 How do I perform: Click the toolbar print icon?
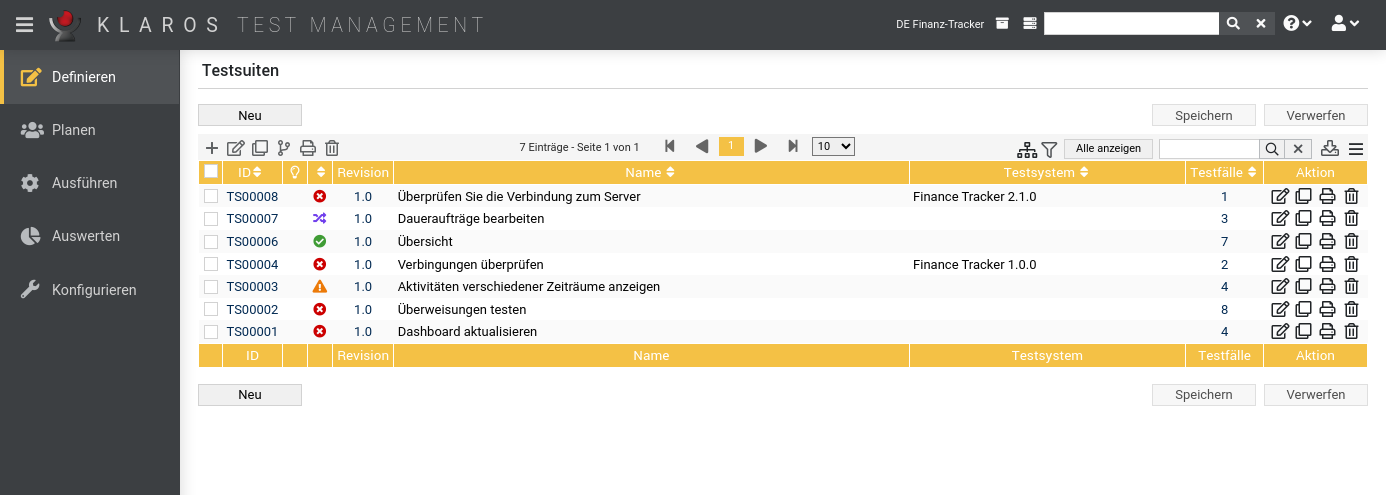click(308, 148)
